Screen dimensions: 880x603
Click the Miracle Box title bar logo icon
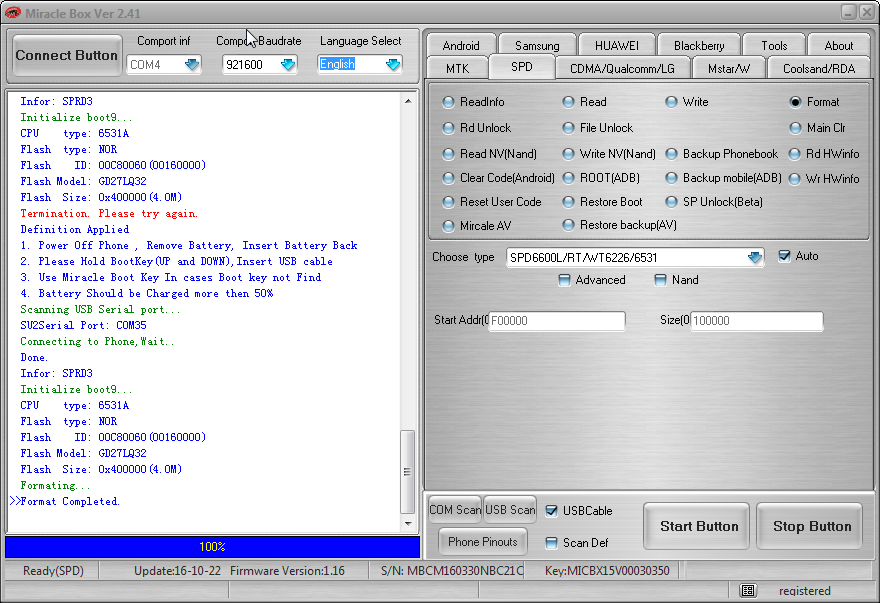pyautogui.click(x=12, y=12)
